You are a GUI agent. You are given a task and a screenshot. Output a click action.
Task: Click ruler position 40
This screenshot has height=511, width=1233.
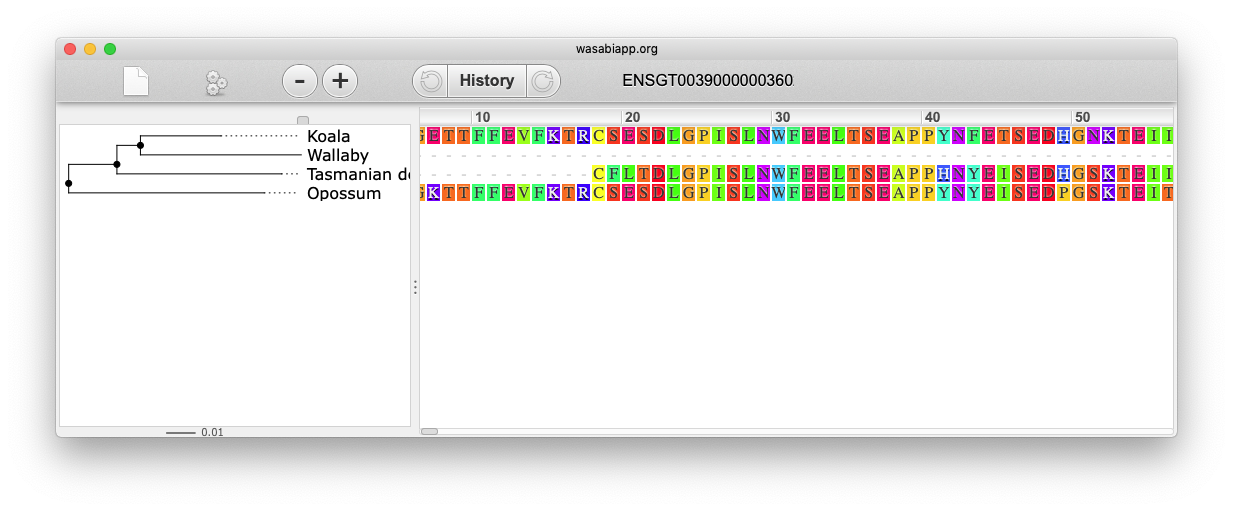point(932,117)
